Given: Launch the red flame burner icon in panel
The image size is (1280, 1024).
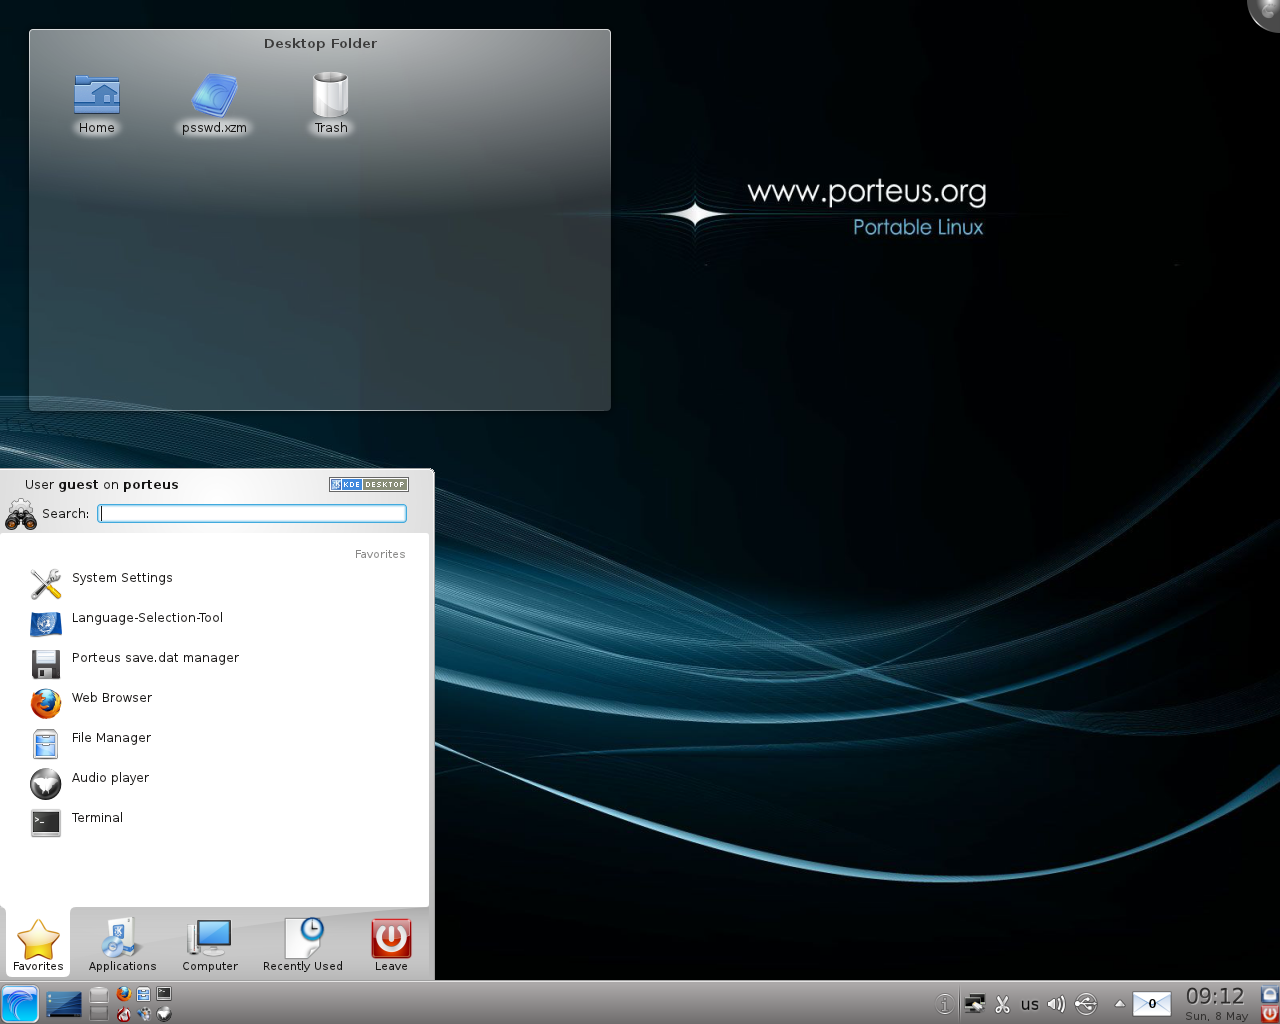Looking at the screenshot, I should coord(123,1014).
